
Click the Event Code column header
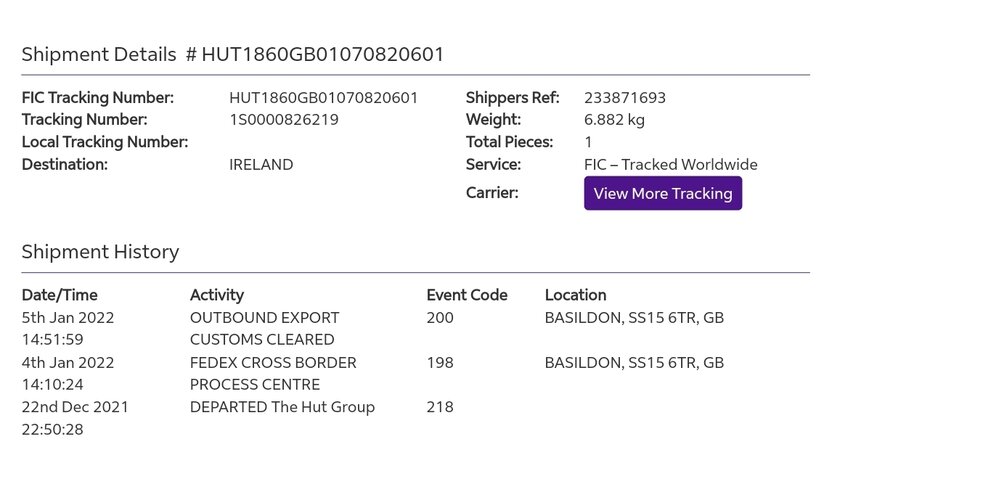tap(467, 295)
